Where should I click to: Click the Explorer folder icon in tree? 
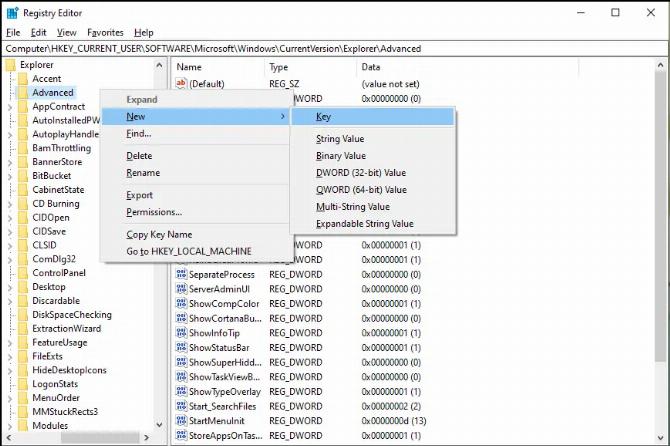(11, 65)
